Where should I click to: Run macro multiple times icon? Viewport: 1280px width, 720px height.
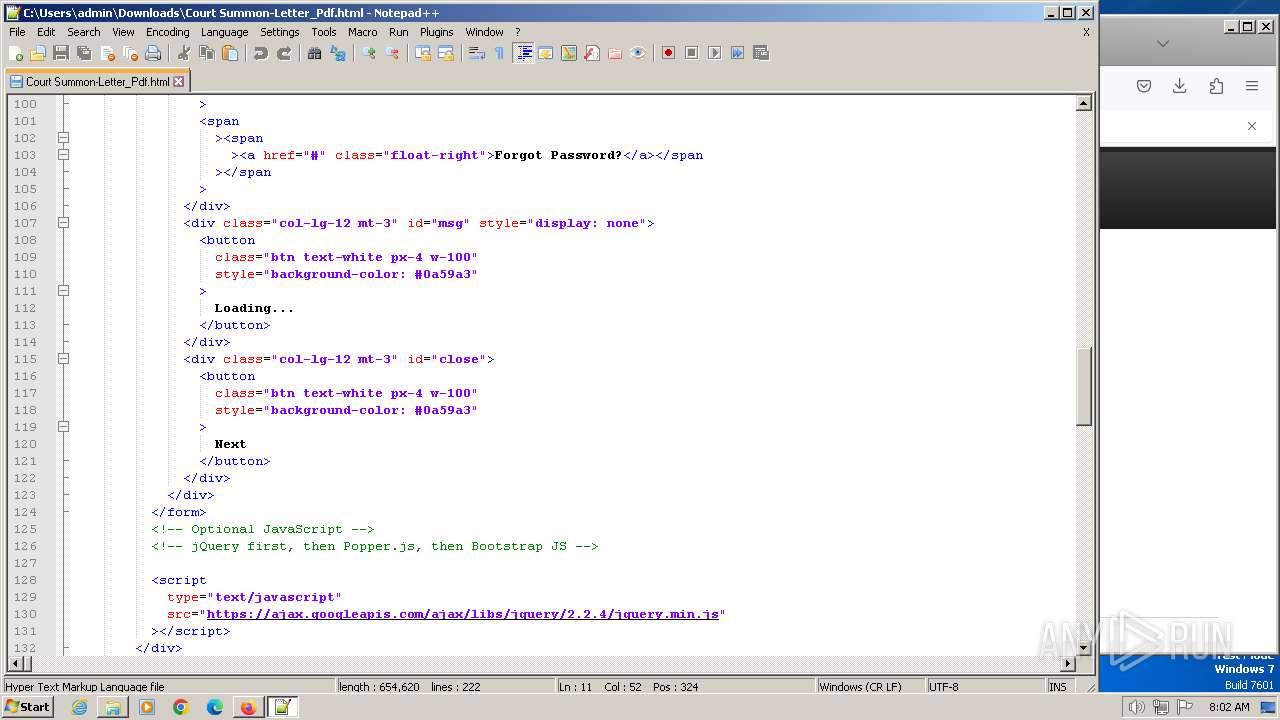coord(737,53)
